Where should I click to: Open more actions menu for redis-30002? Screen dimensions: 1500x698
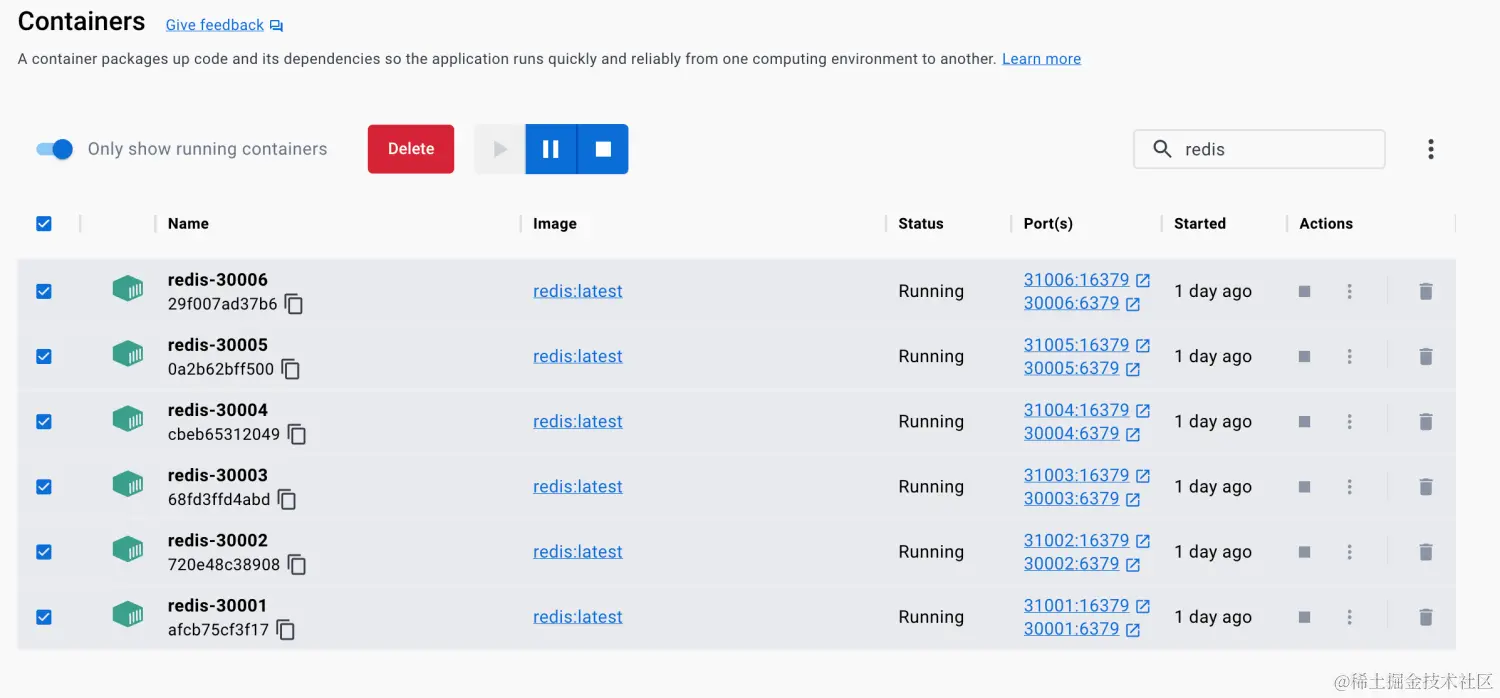click(1350, 551)
